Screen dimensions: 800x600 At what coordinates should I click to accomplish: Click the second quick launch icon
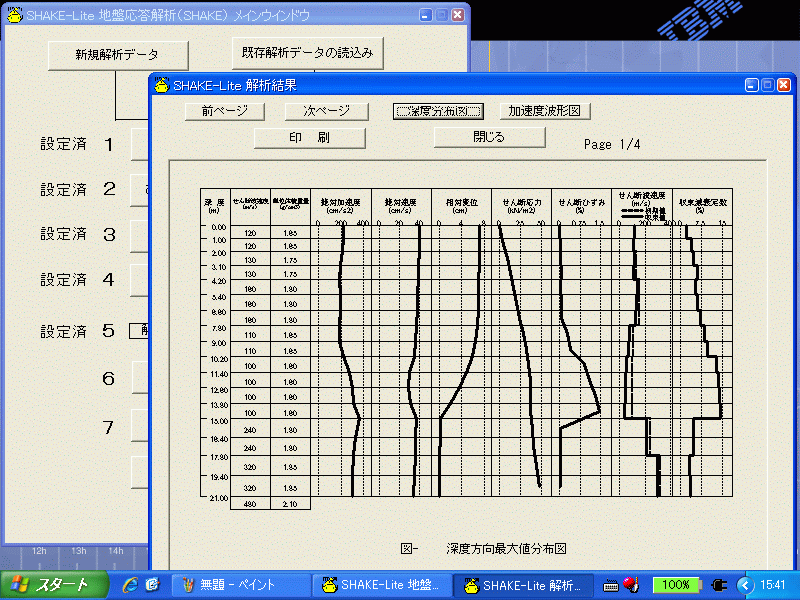(152, 584)
